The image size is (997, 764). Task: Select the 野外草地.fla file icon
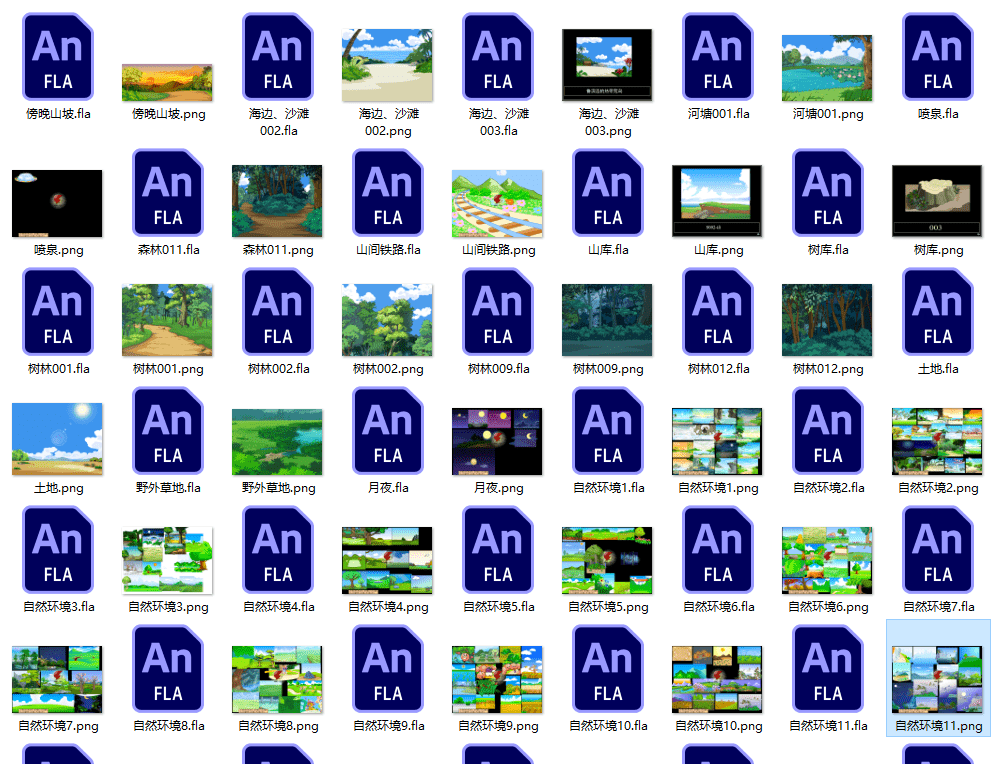(x=168, y=431)
